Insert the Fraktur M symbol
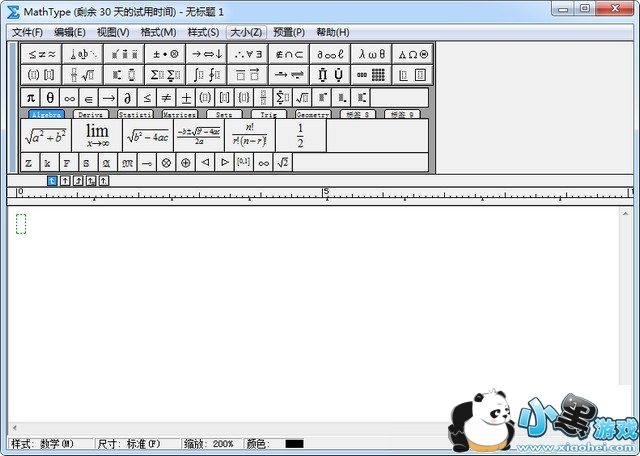This screenshot has height=456, width=640. click(127, 163)
